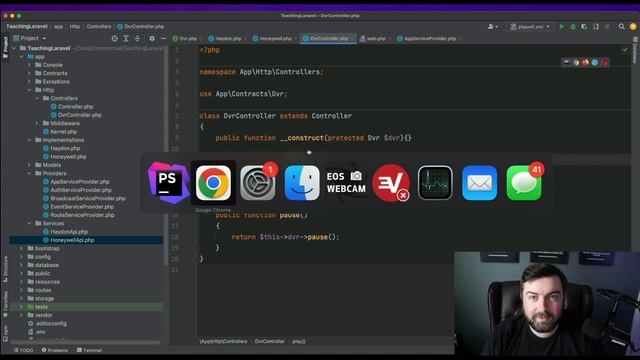The width and height of the screenshot is (640, 360).
Task: Select the DvrController.php editor tab
Action: [329, 38]
